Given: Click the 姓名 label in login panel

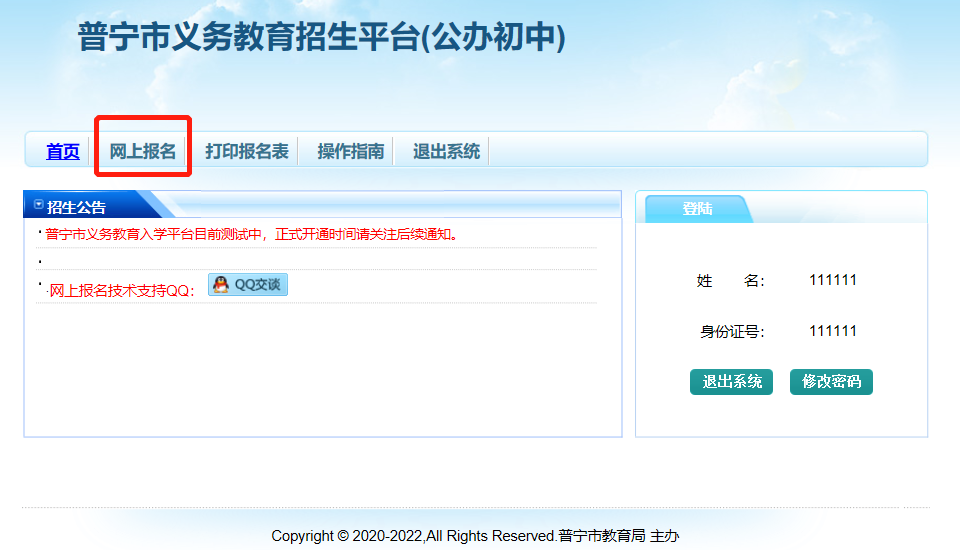Looking at the screenshot, I should click(x=730, y=281).
